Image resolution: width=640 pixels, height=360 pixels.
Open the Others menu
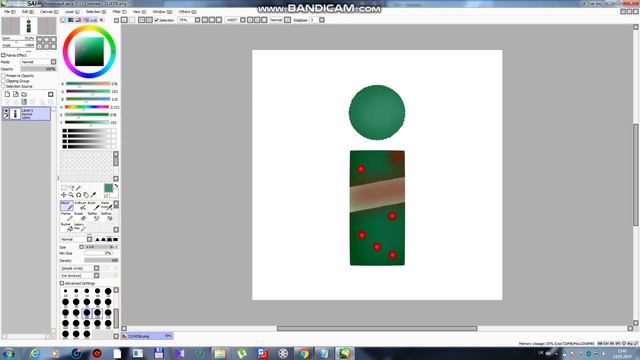point(187,12)
